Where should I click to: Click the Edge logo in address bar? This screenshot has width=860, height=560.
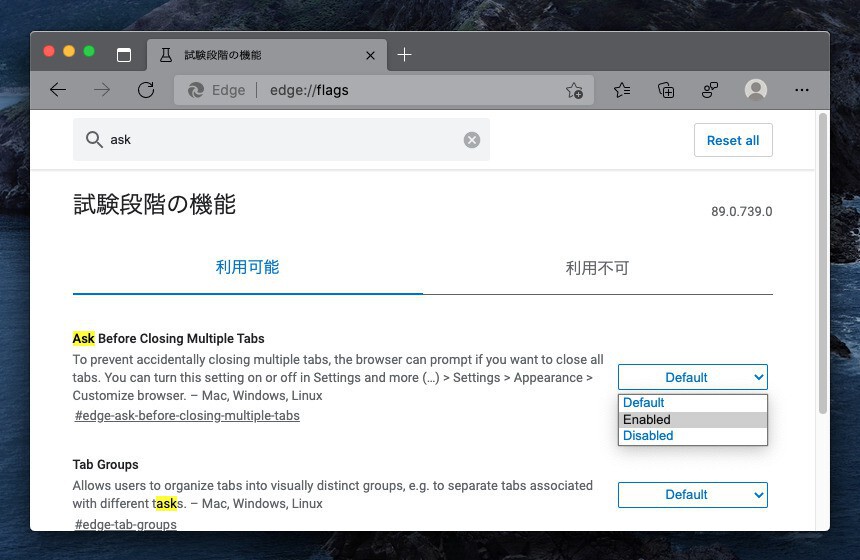point(196,90)
